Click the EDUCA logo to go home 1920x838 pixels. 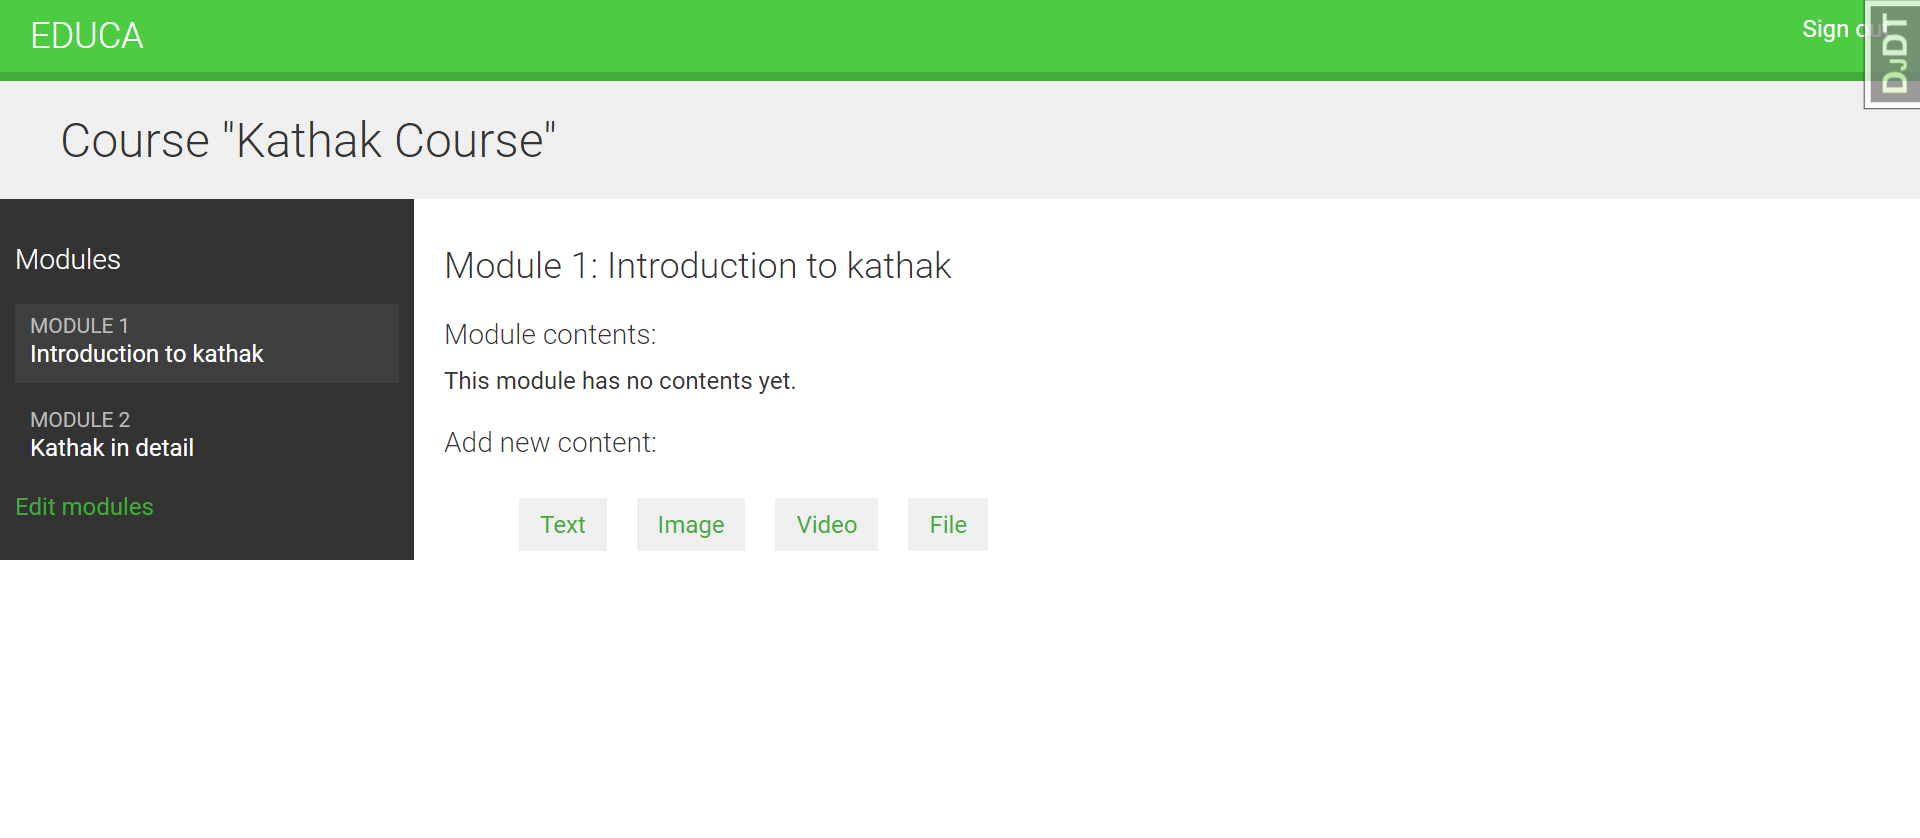point(87,35)
